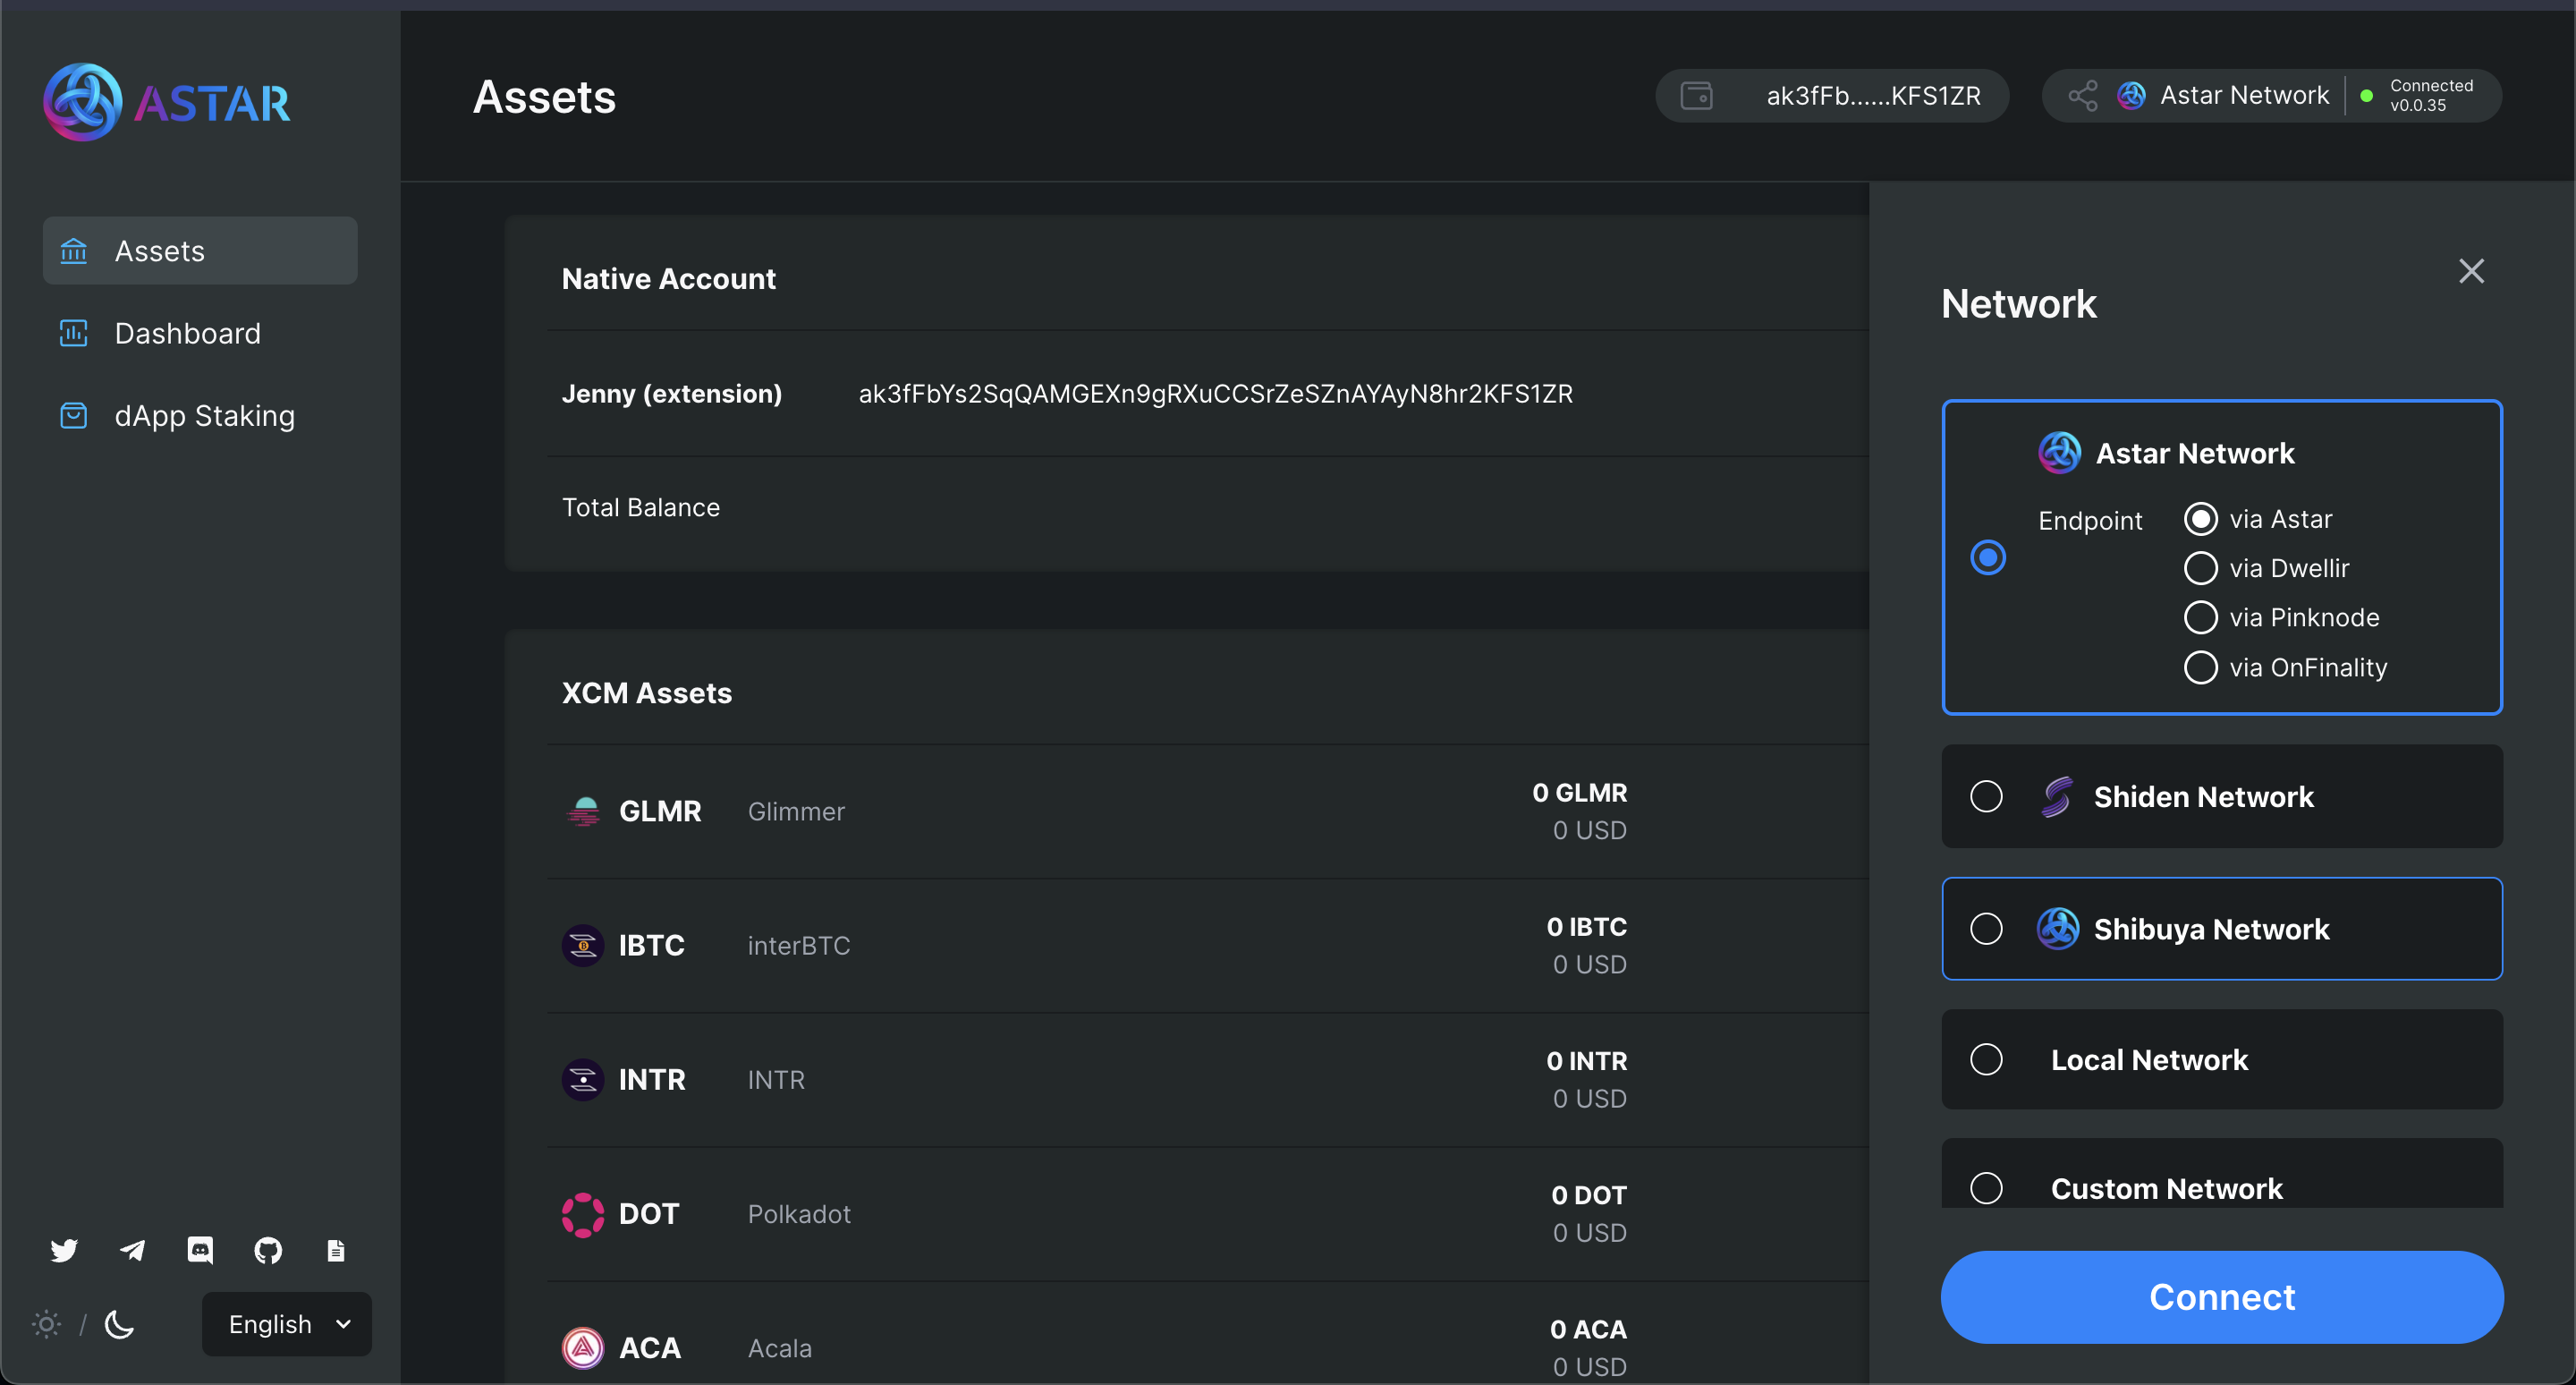The width and height of the screenshot is (2576, 1385).
Task: Switch to dark theme moon icon
Action: (x=120, y=1324)
